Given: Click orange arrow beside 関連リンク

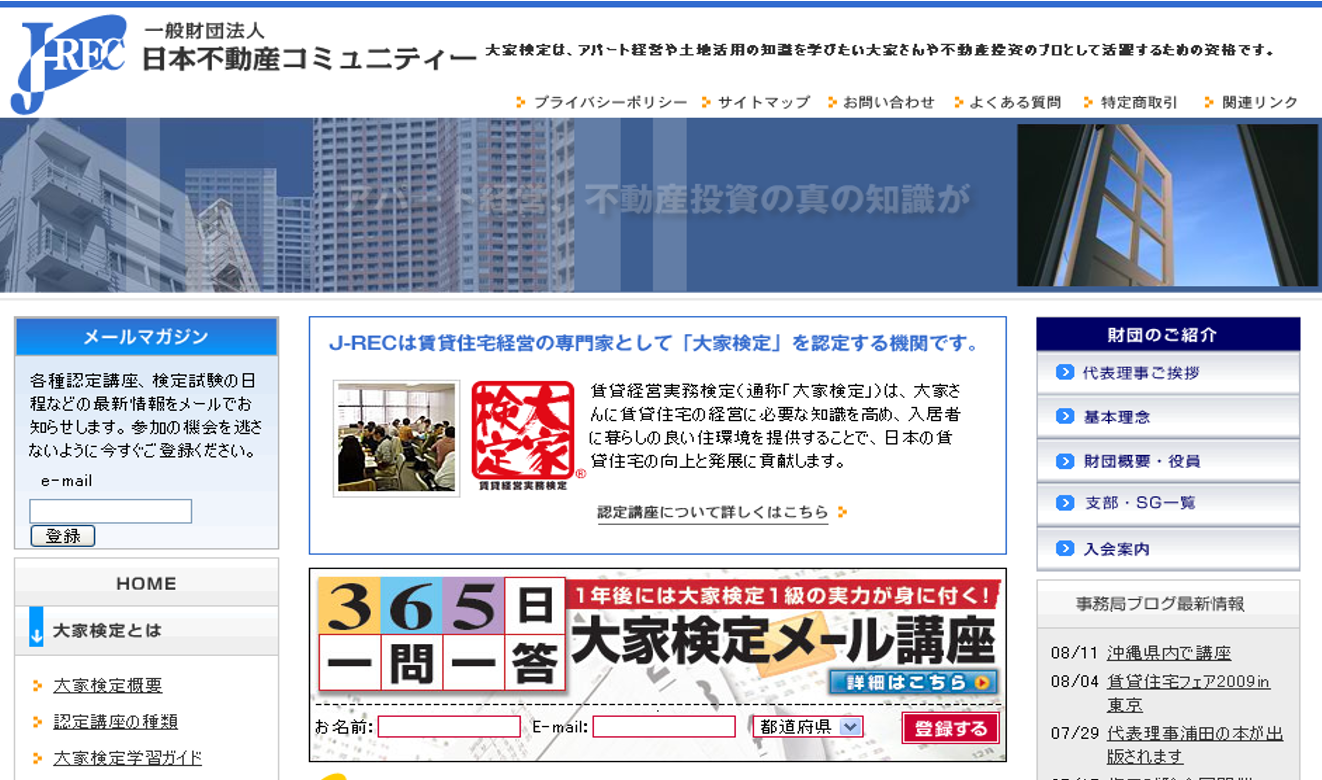Looking at the screenshot, I should tap(1209, 102).
